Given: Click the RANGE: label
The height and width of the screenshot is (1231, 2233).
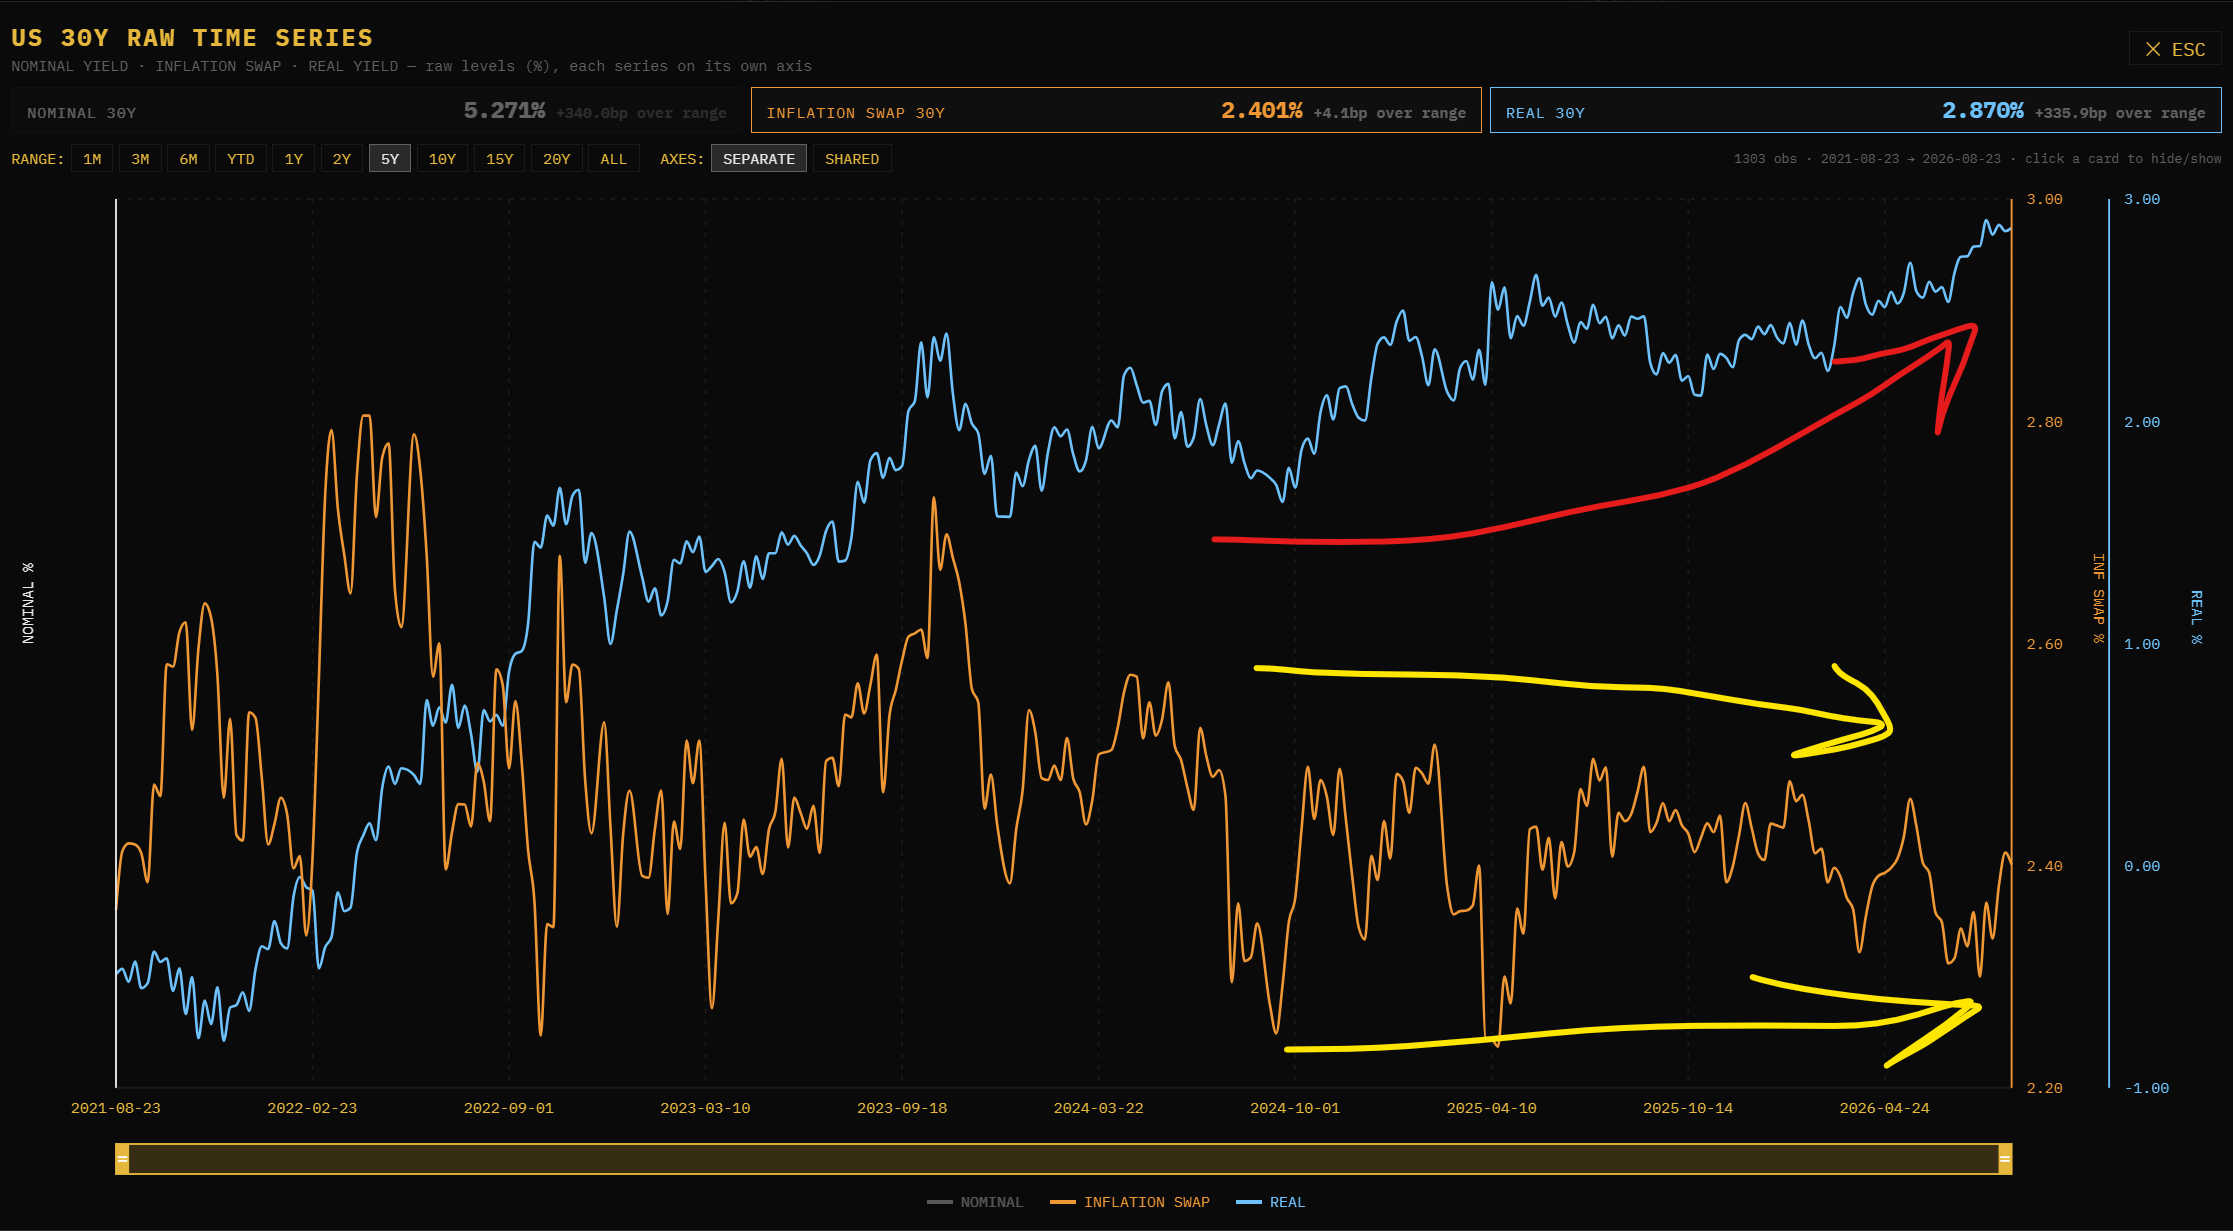Looking at the screenshot, I should click(38, 159).
